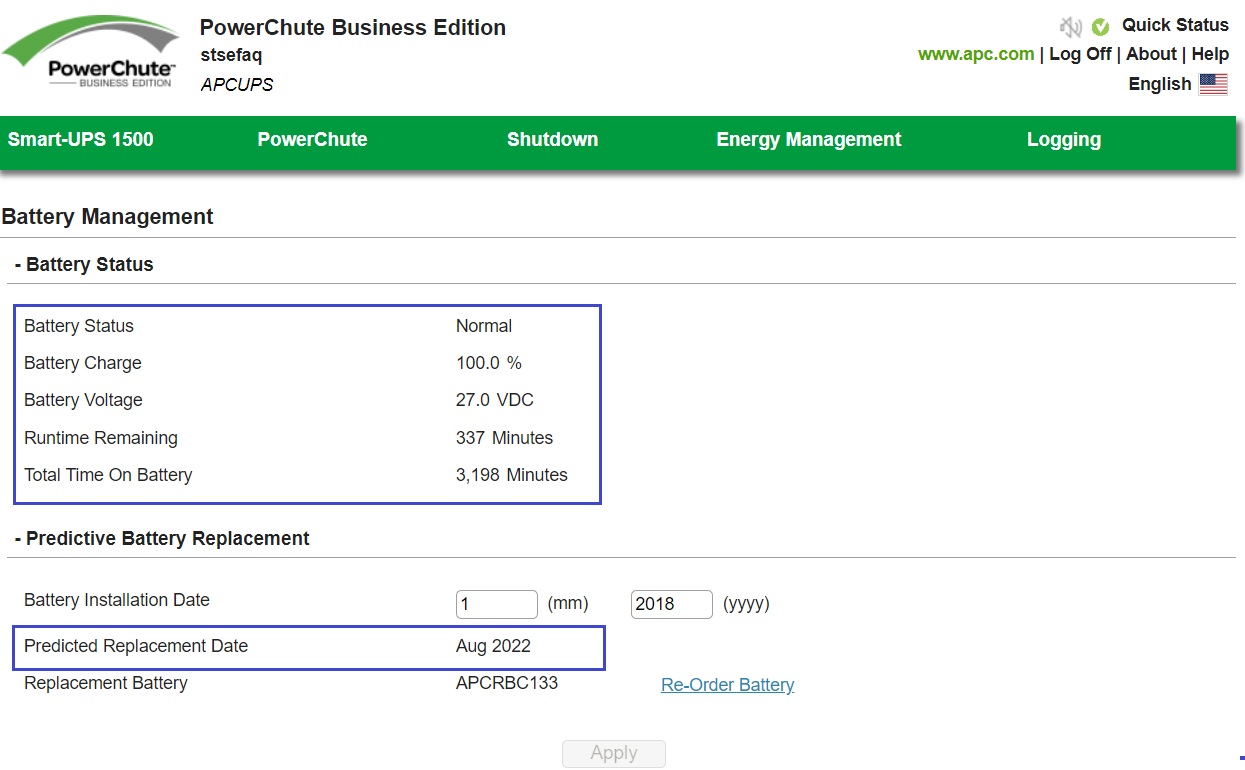The height and width of the screenshot is (770, 1245).
Task: Click the Apply button
Action: [x=614, y=754]
